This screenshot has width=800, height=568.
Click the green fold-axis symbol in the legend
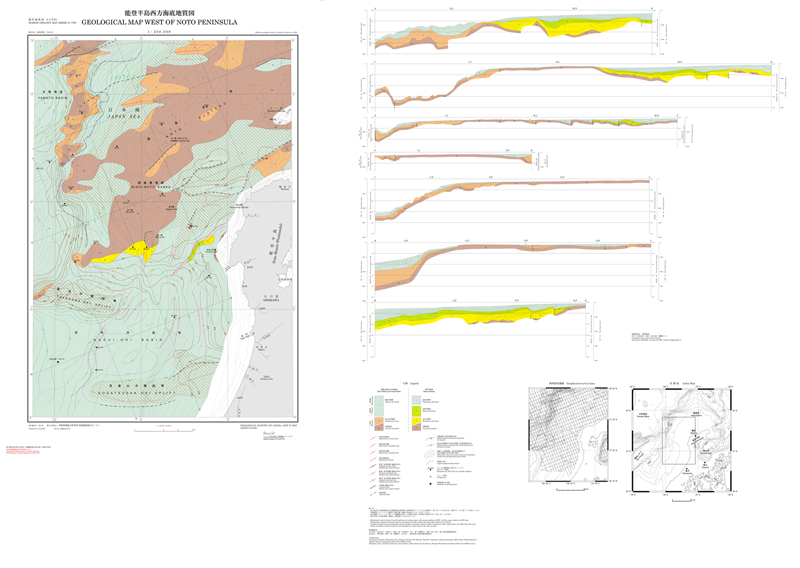[x=431, y=444]
